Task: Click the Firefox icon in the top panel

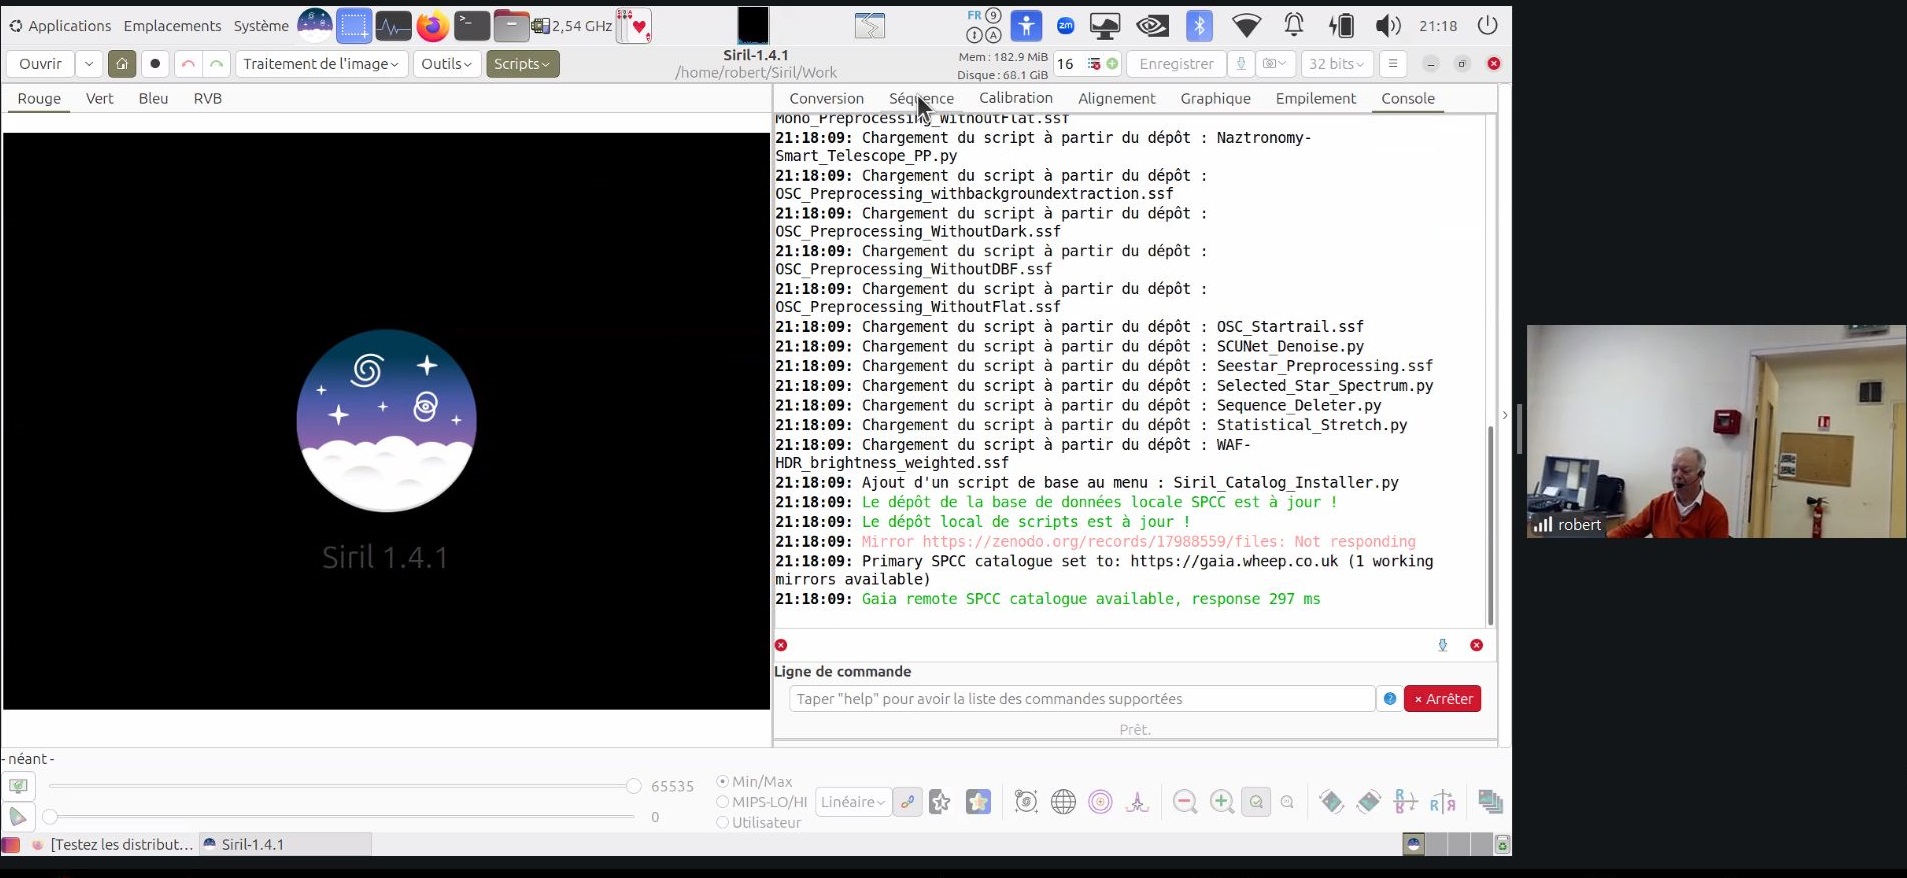Action: click(x=432, y=26)
